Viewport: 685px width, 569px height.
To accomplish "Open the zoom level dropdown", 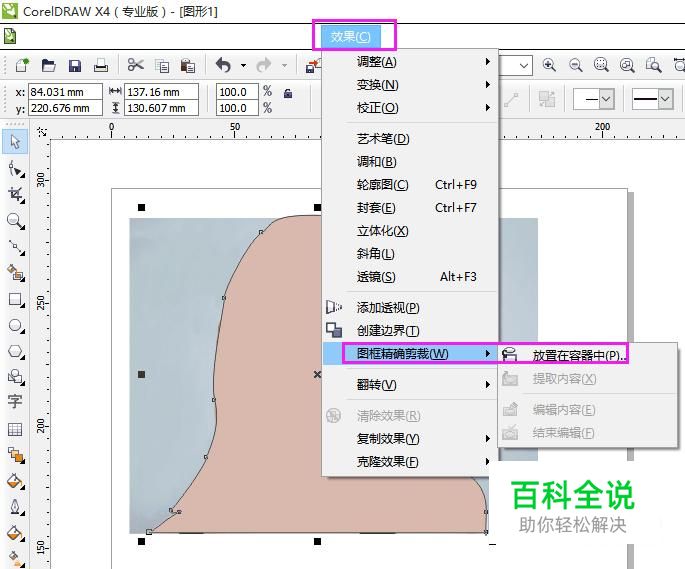I will click(523, 66).
